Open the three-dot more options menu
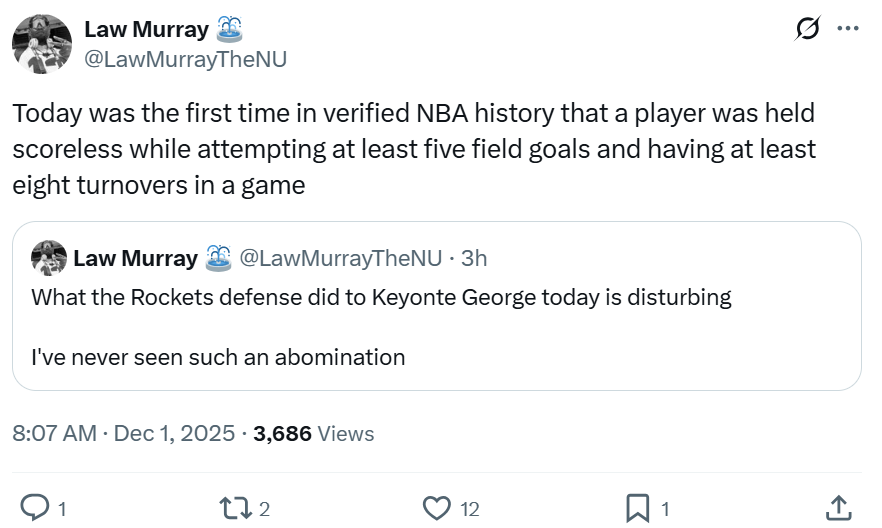The width and height of the screenshot is (882, 528). tap(848, 29)
